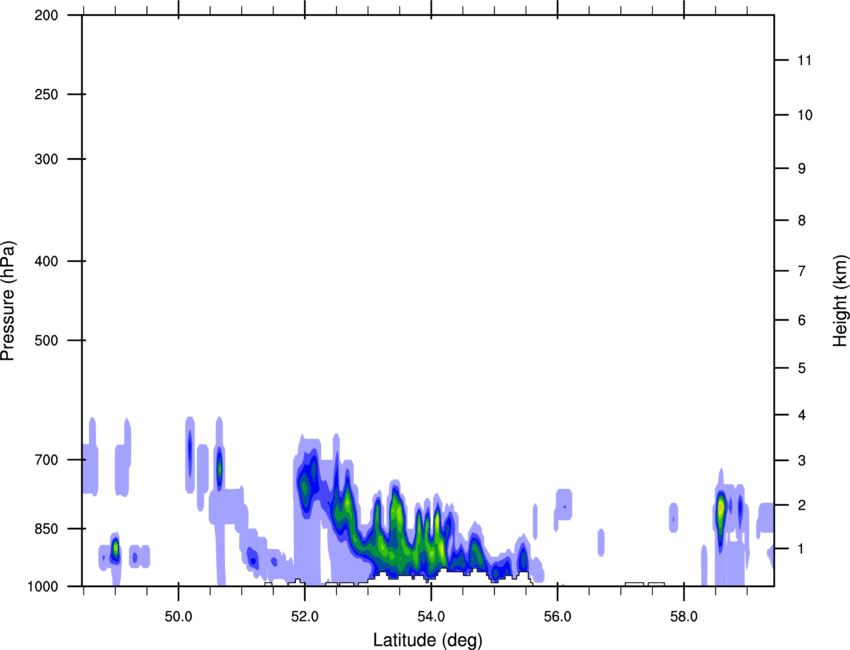Click the 5 km height label
Screen dimensions: 850x650
click(802, 368)
